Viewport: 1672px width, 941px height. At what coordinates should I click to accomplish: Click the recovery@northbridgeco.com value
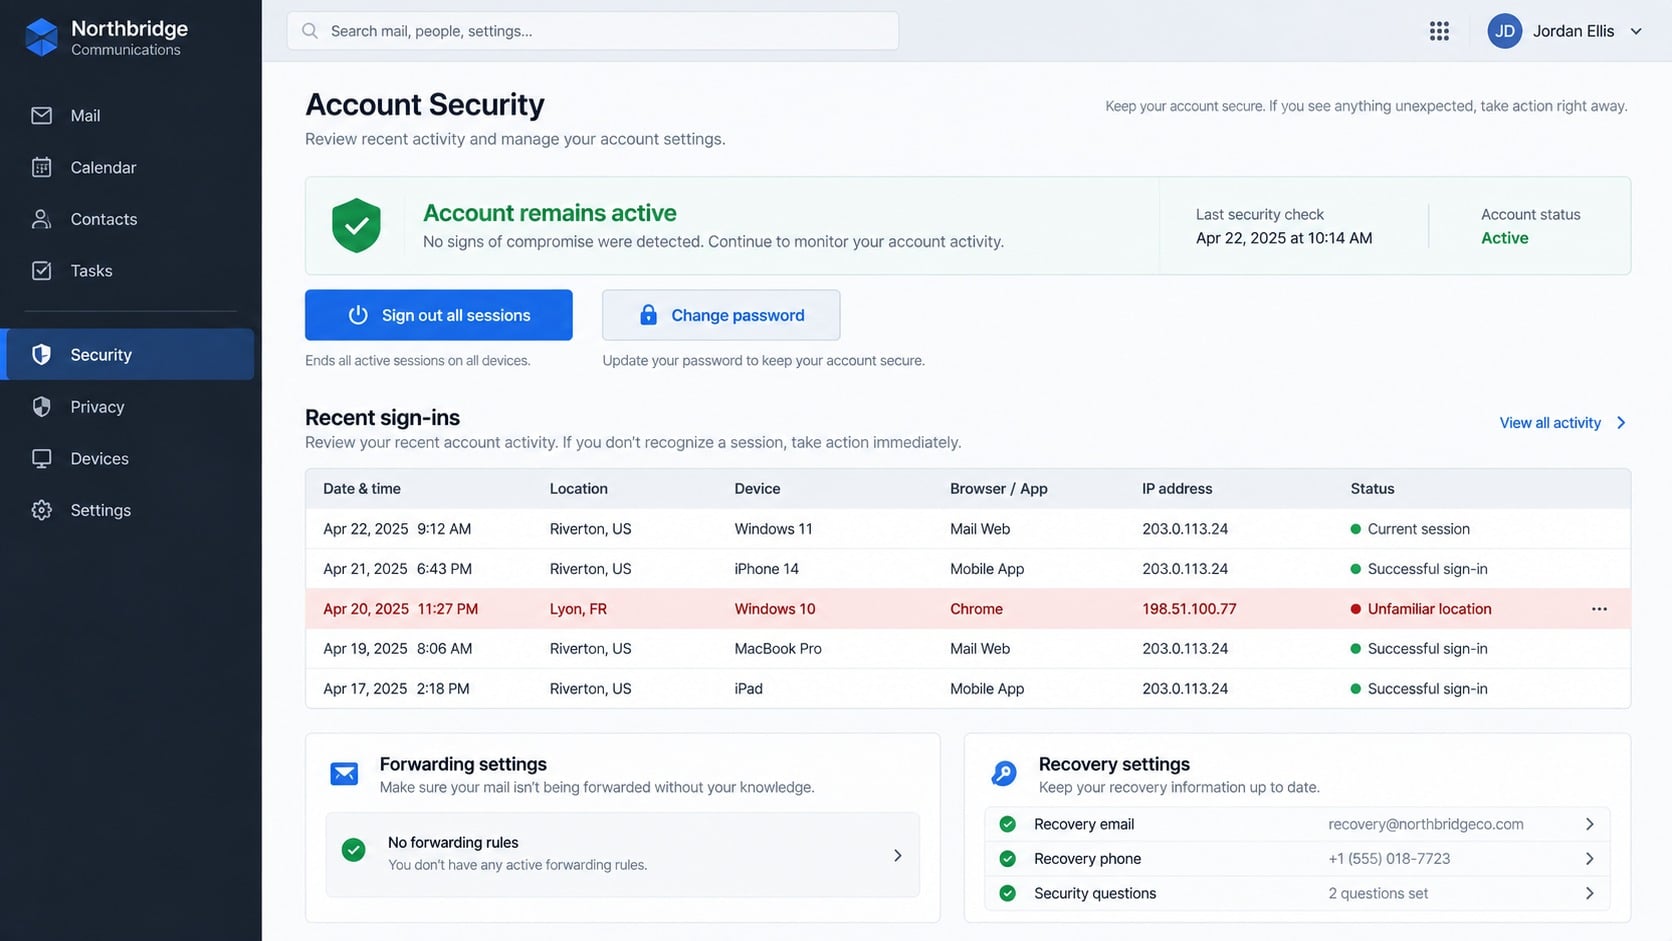(1426, 824)
